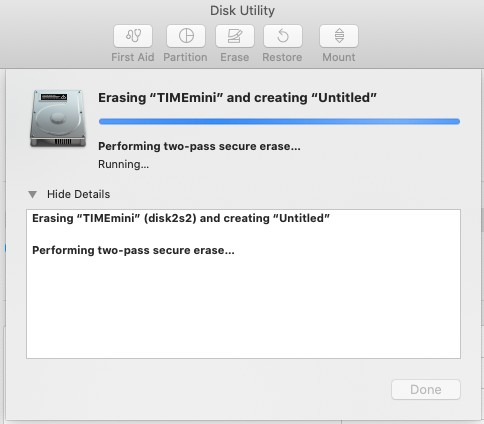Select the log line mentioning disk2s2
Screen dimensions: 484x424
pyautogui.click(x=181, y=218)
